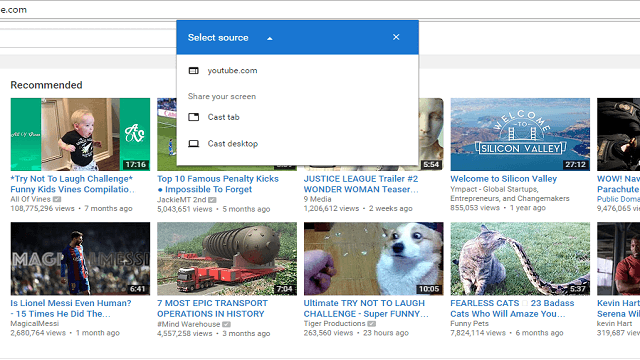Viewport: 640px width, 360px height.
Task: Open the epic transport operations thumbnail
Action: coord(227,258)
